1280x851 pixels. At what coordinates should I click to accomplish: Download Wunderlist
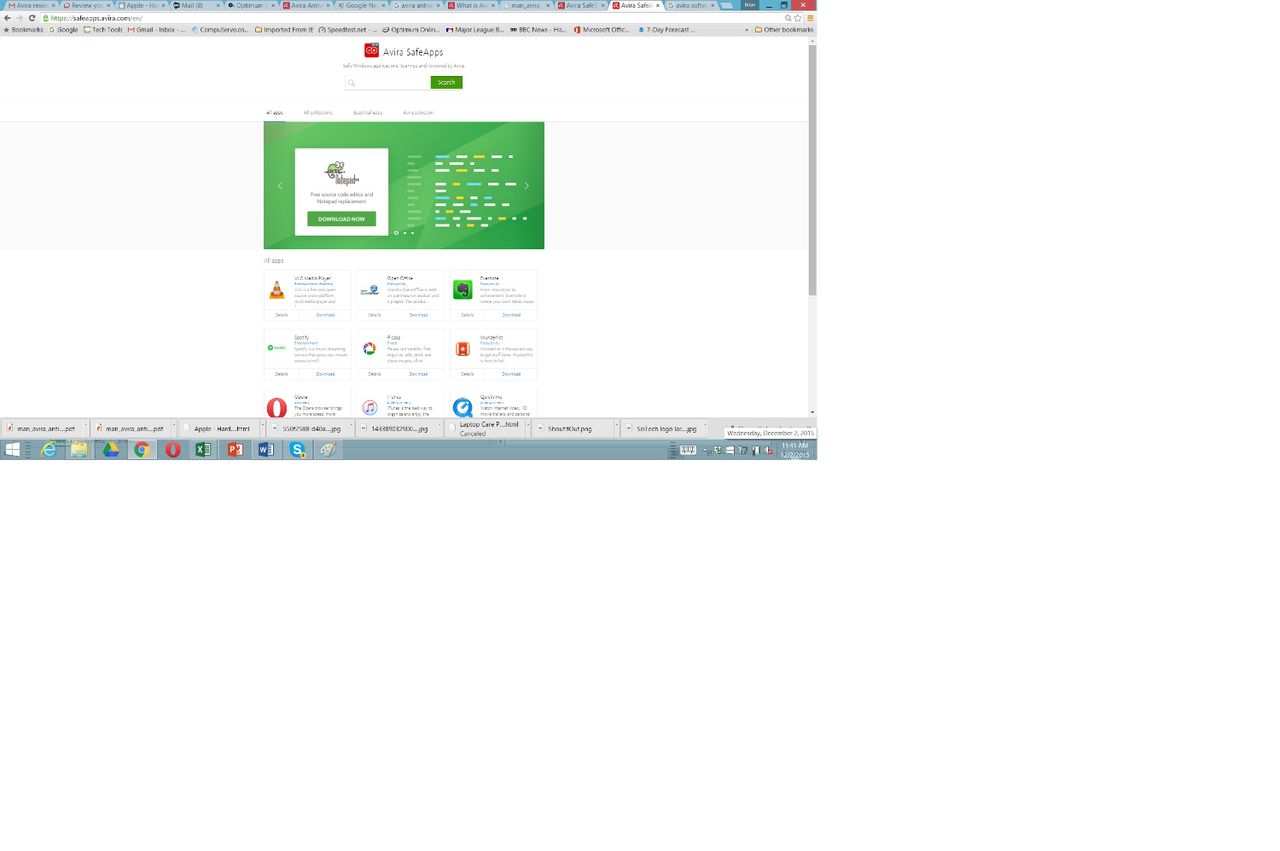[x=511, y=374]
